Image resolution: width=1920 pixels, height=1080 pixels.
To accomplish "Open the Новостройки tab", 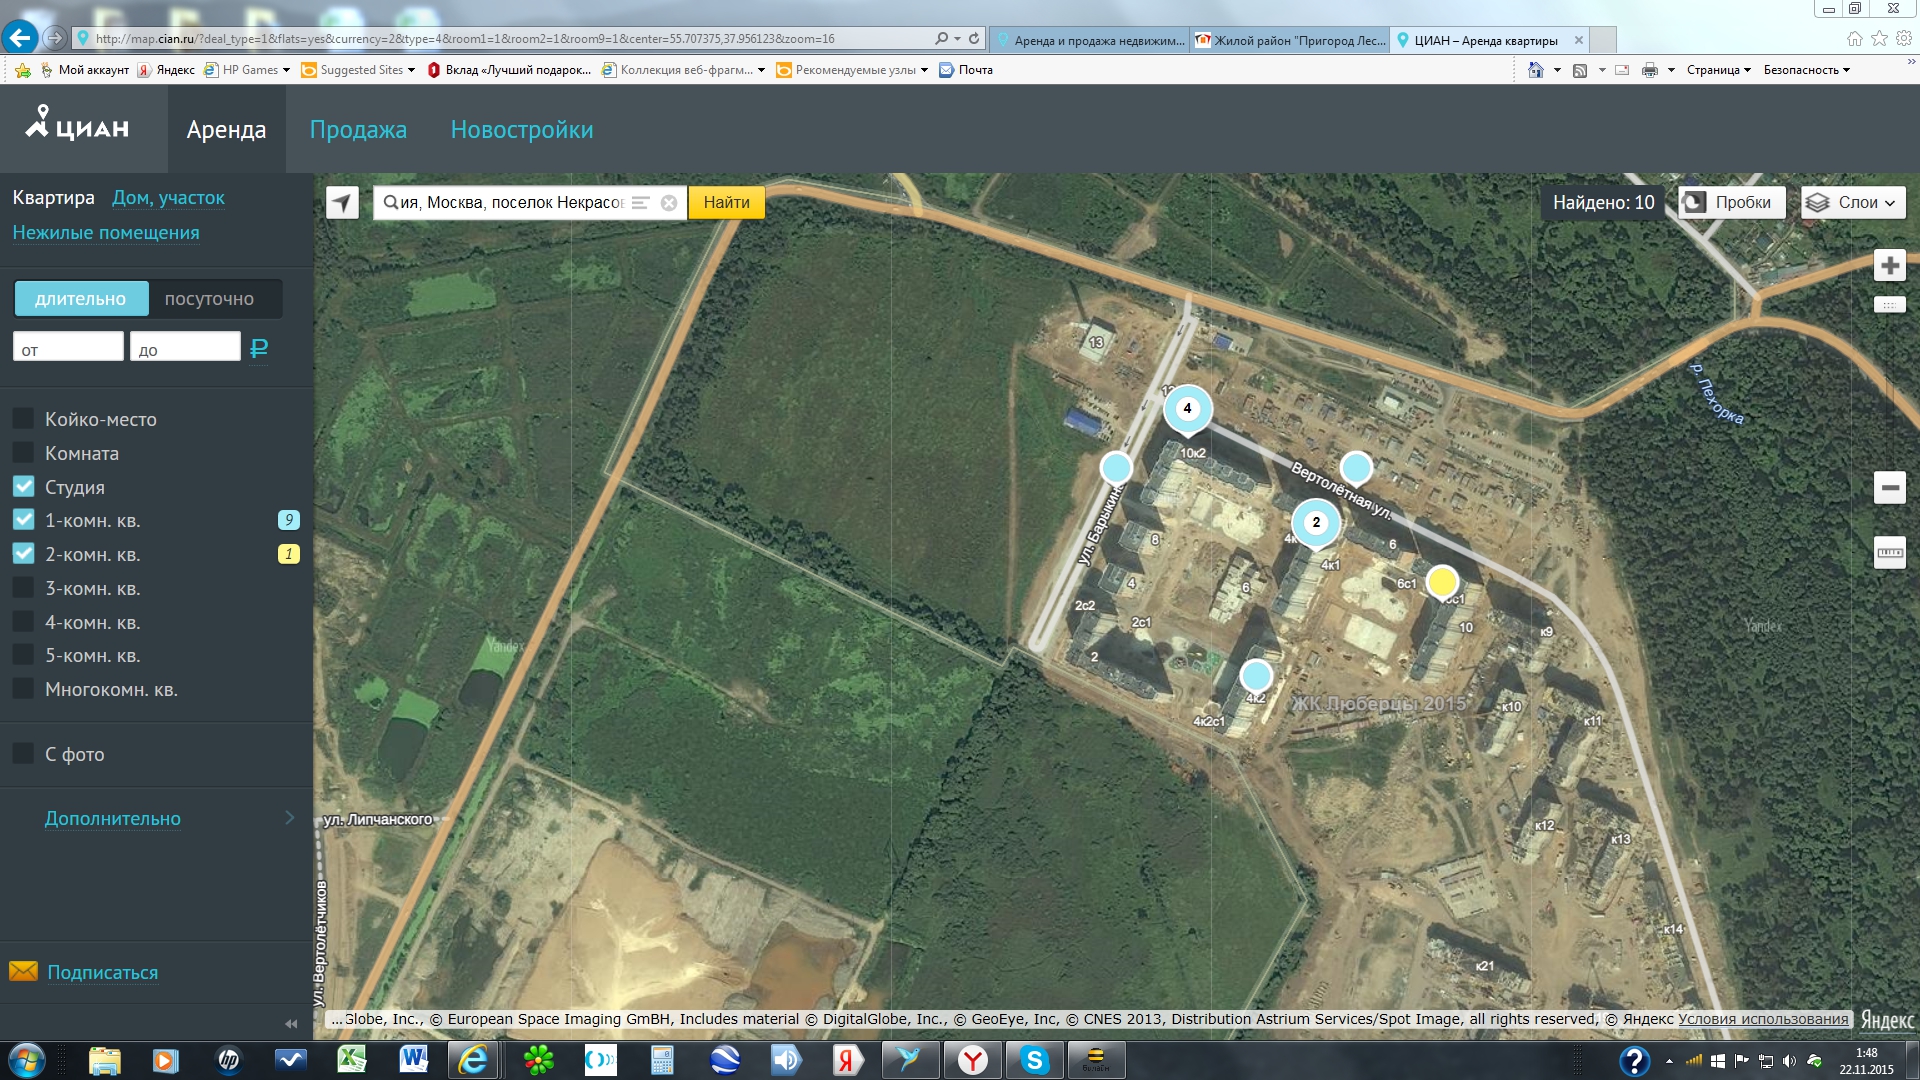I will 521,130.
